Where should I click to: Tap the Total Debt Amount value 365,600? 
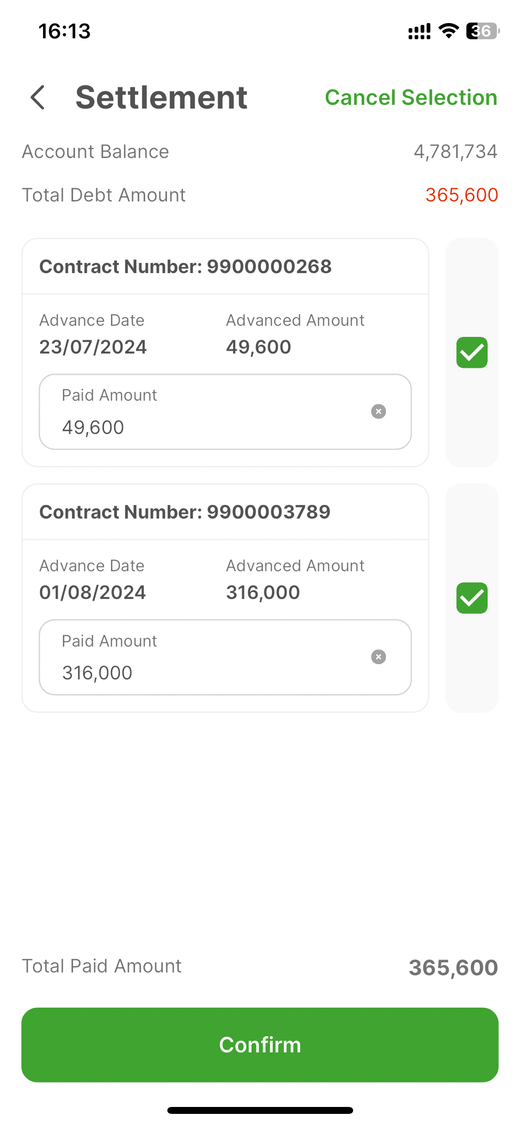click(462, 195)
